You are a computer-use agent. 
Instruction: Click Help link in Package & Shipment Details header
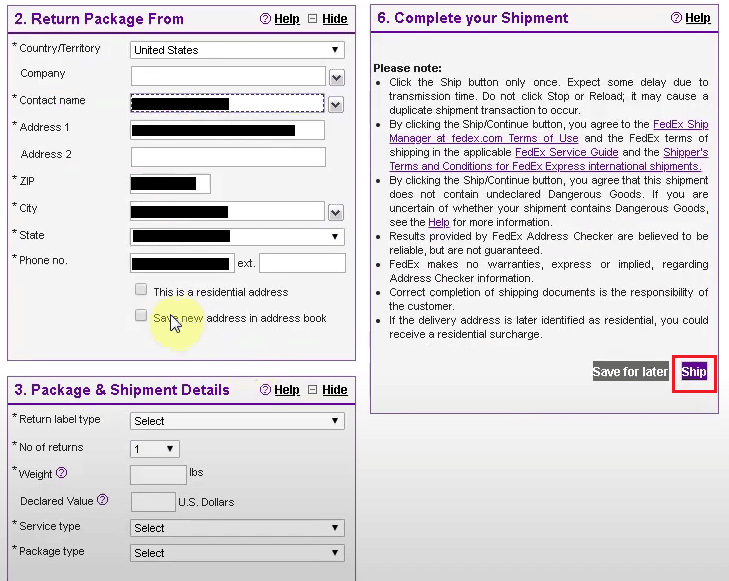(287, 390)
